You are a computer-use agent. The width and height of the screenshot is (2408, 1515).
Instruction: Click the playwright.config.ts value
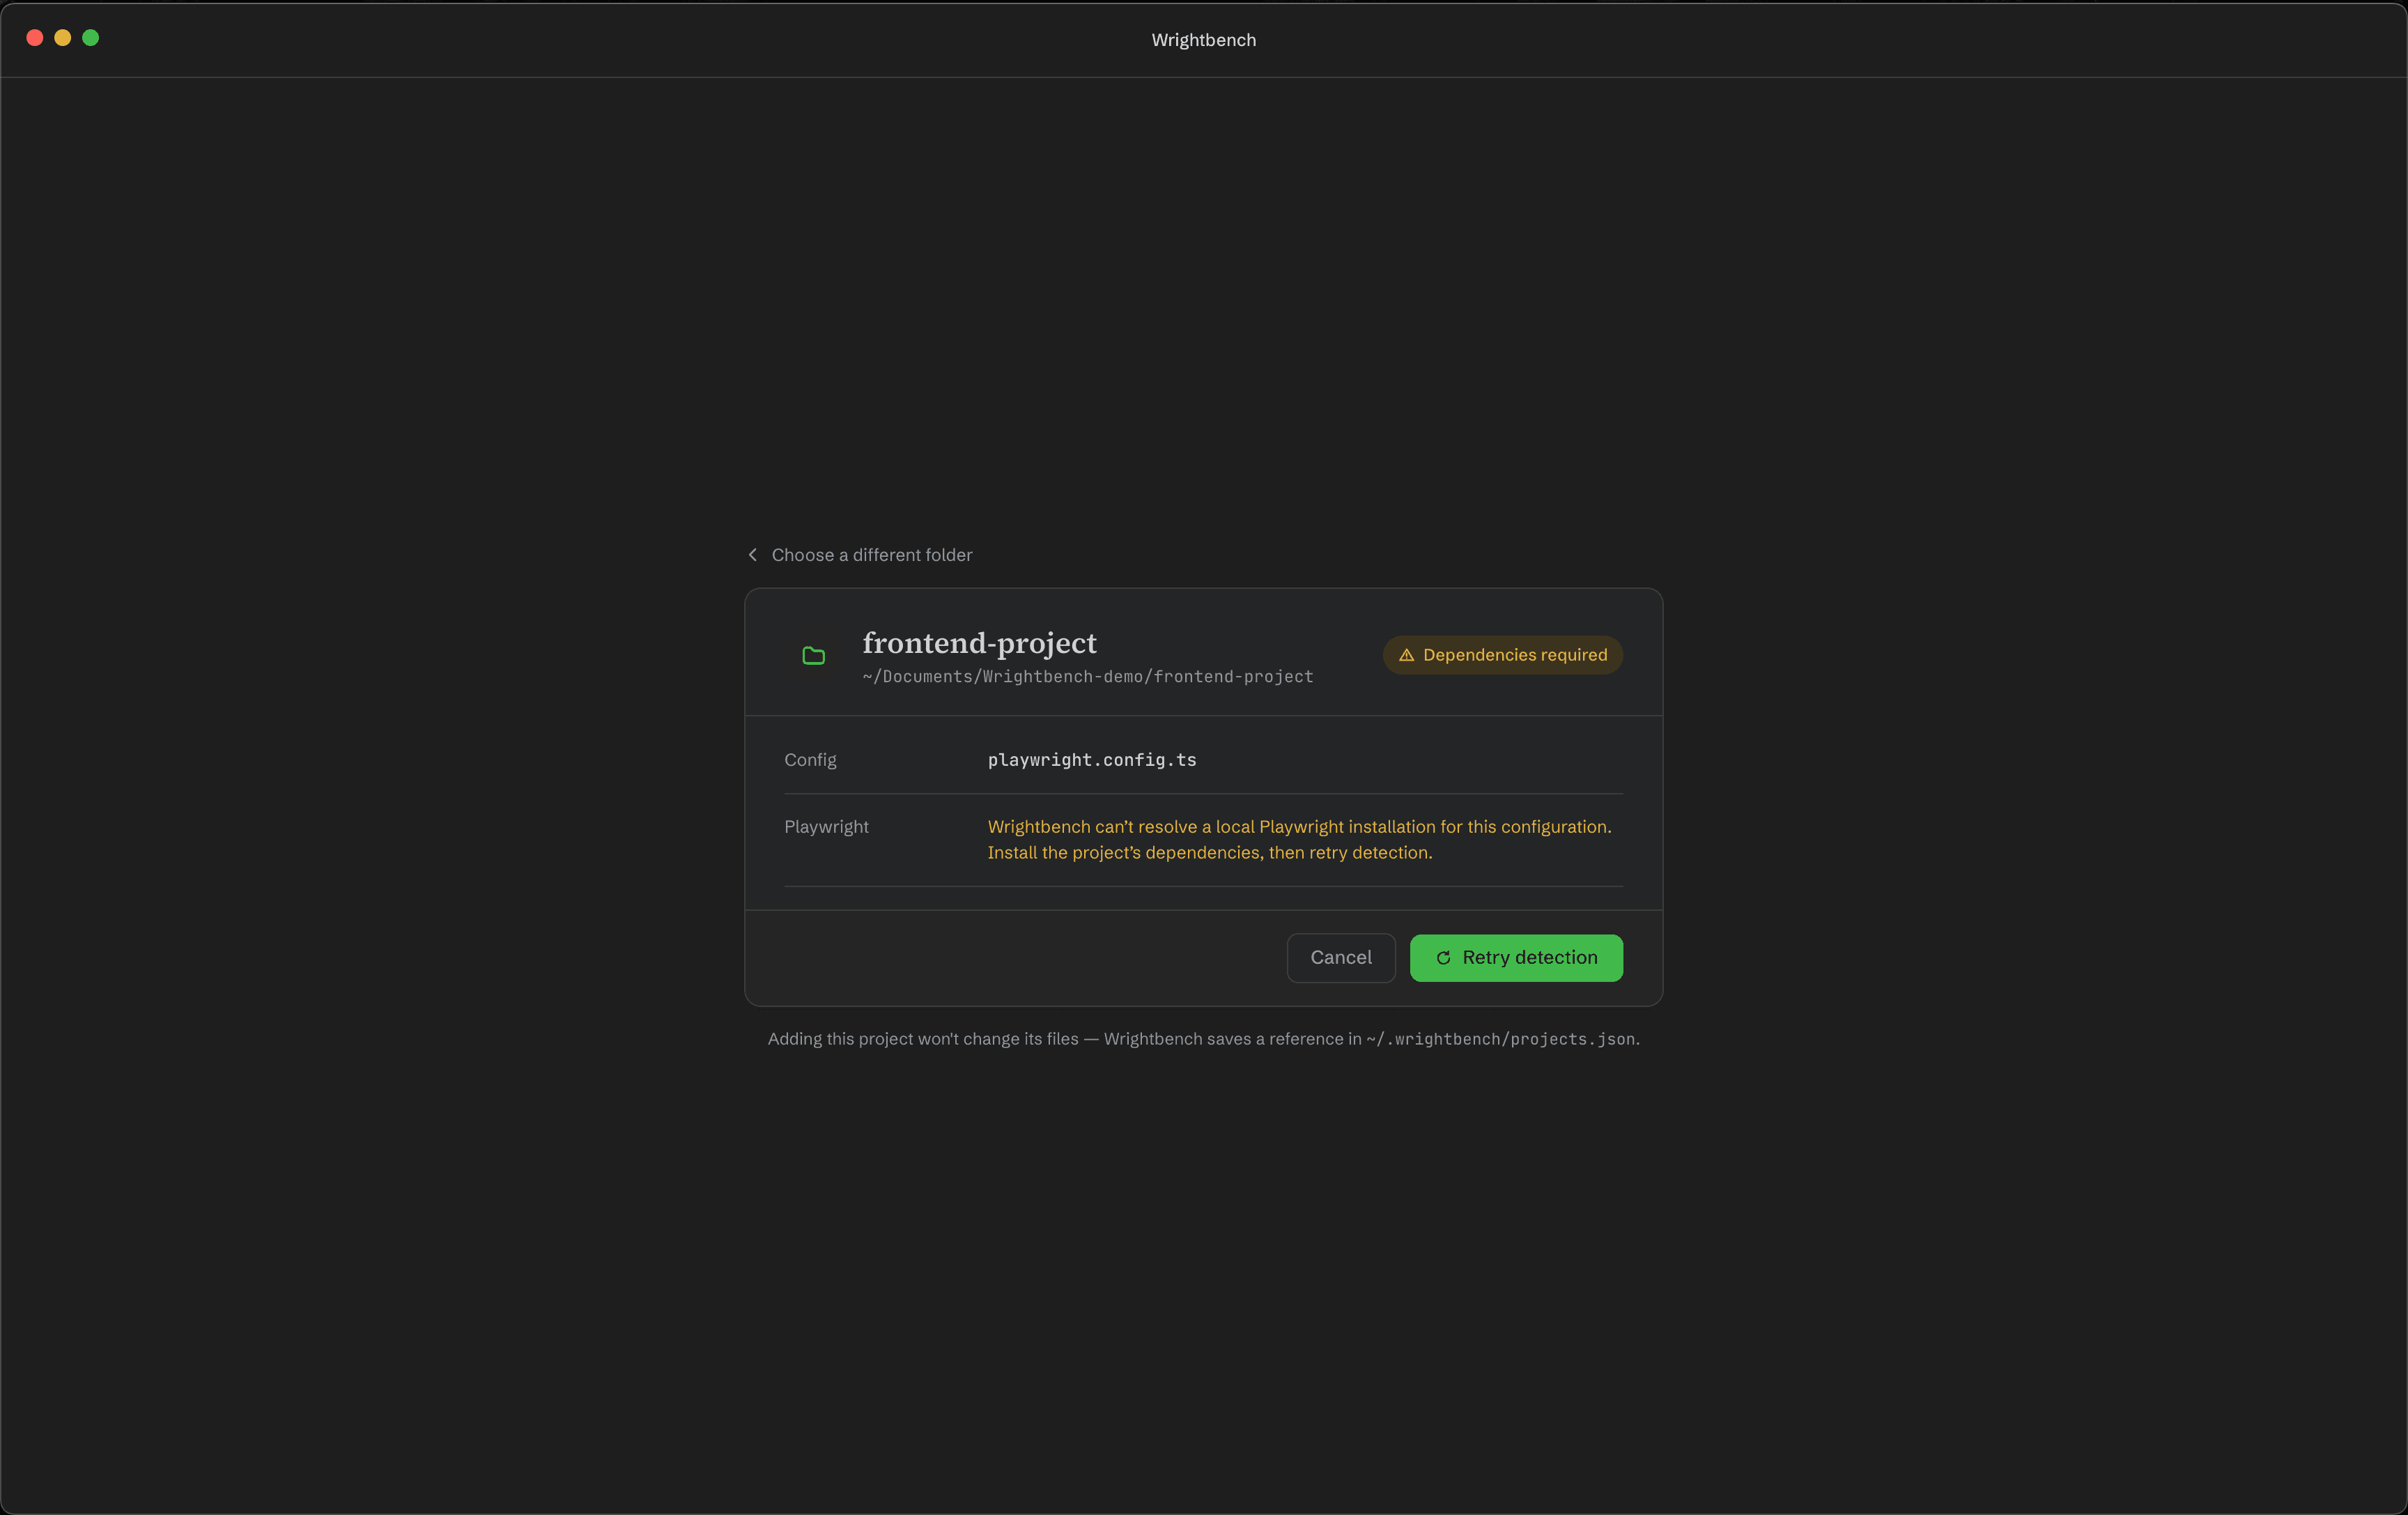tap(1092, 760)
